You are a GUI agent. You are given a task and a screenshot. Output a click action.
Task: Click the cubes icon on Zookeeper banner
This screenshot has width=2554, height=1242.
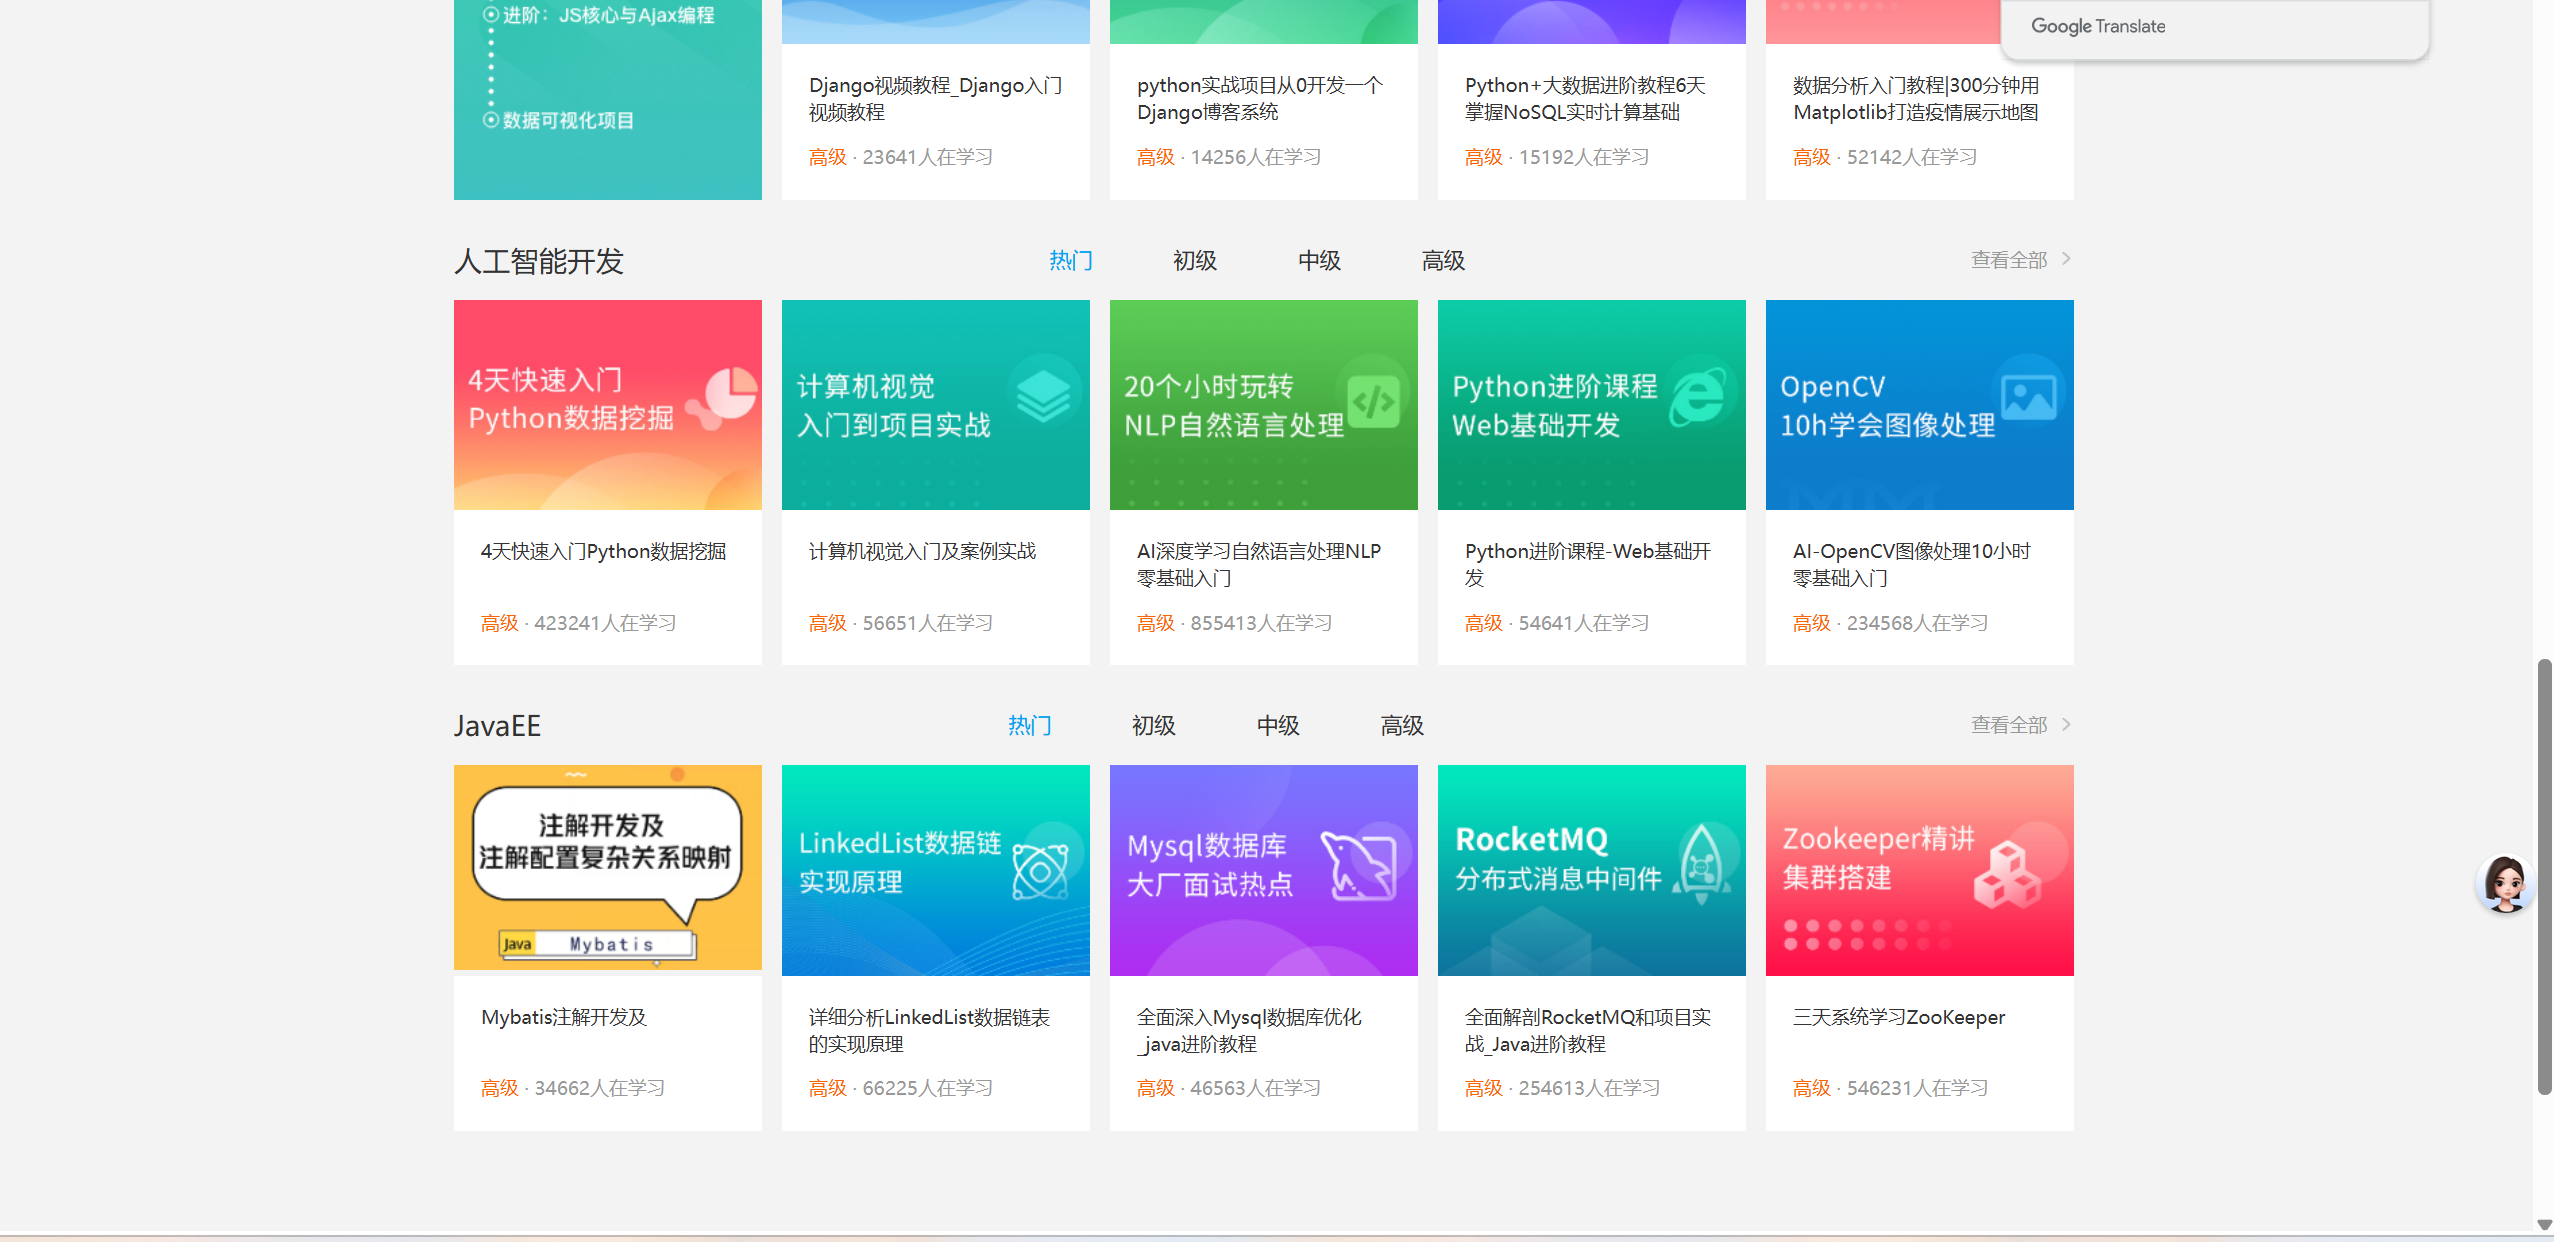(x=2006, y=874)
